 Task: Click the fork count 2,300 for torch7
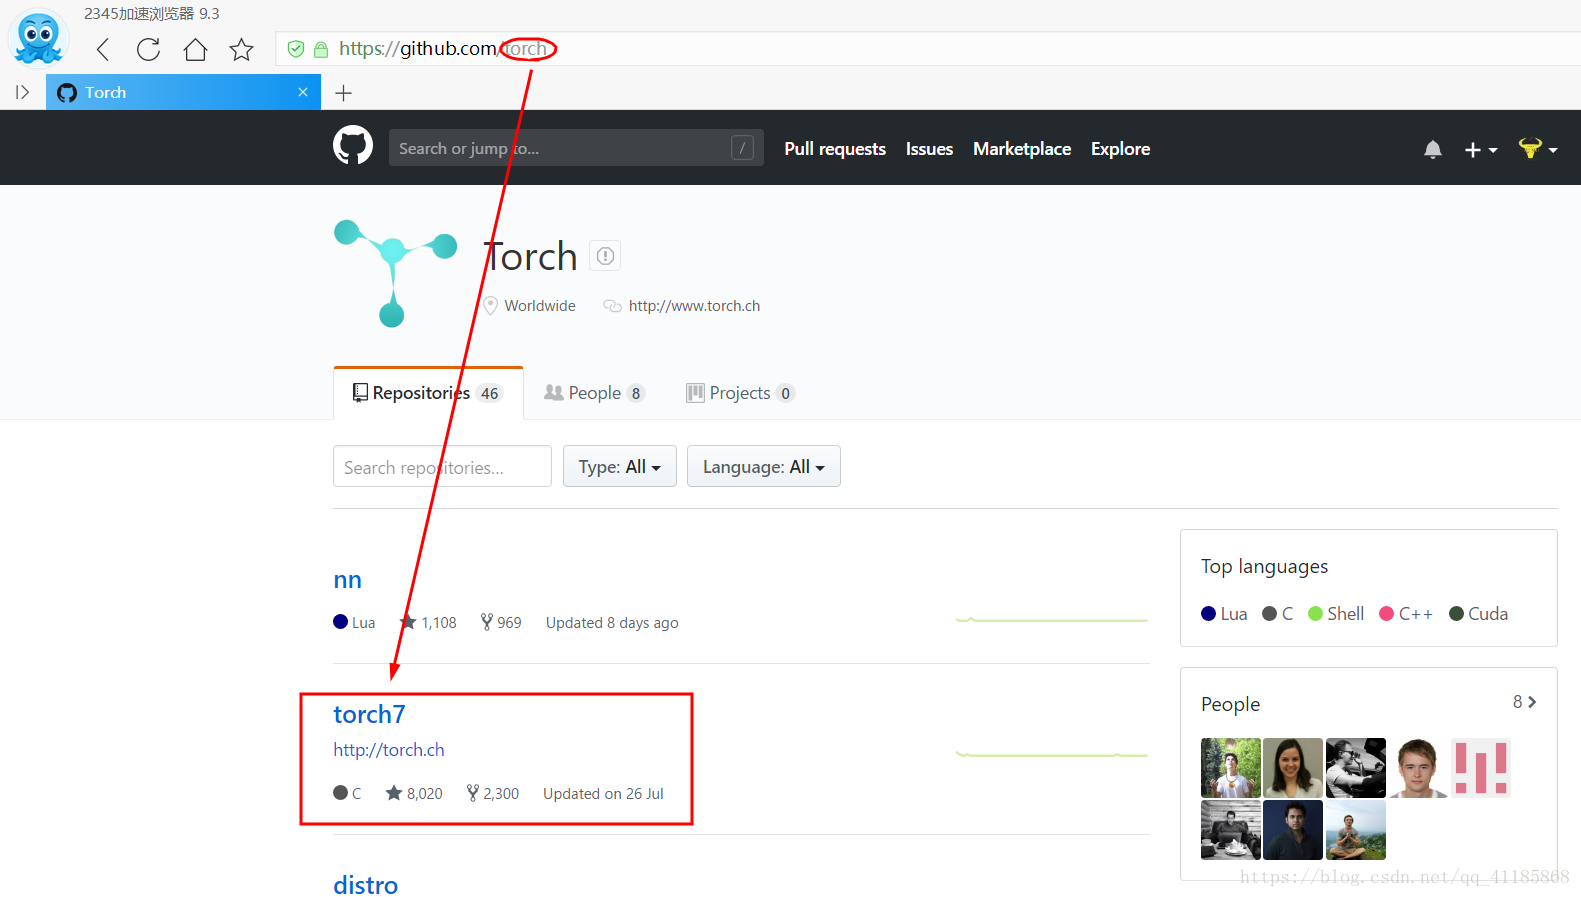pos(493,793)
